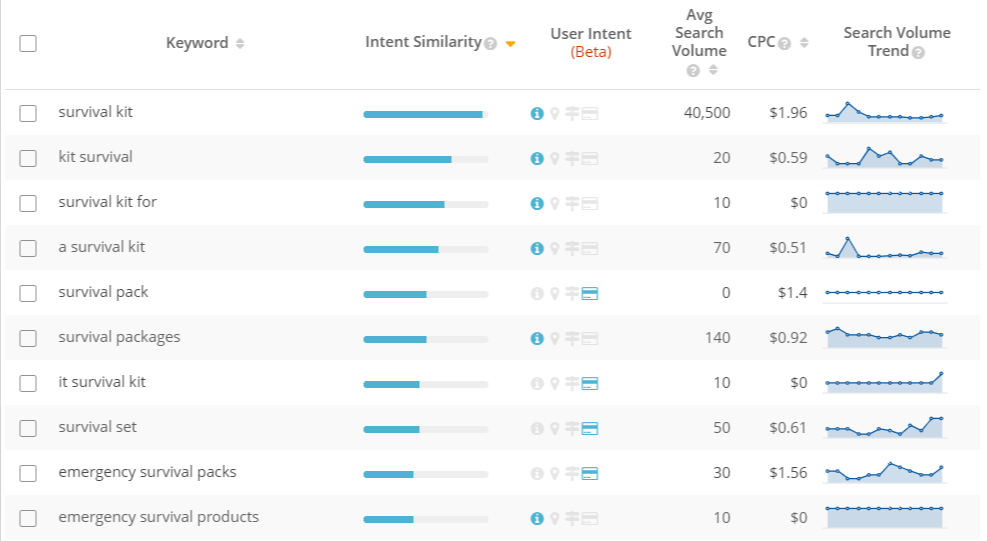Click location pin icon for kit survival
The width and height of the screenshot is (987, 541).
click(555, 159)
